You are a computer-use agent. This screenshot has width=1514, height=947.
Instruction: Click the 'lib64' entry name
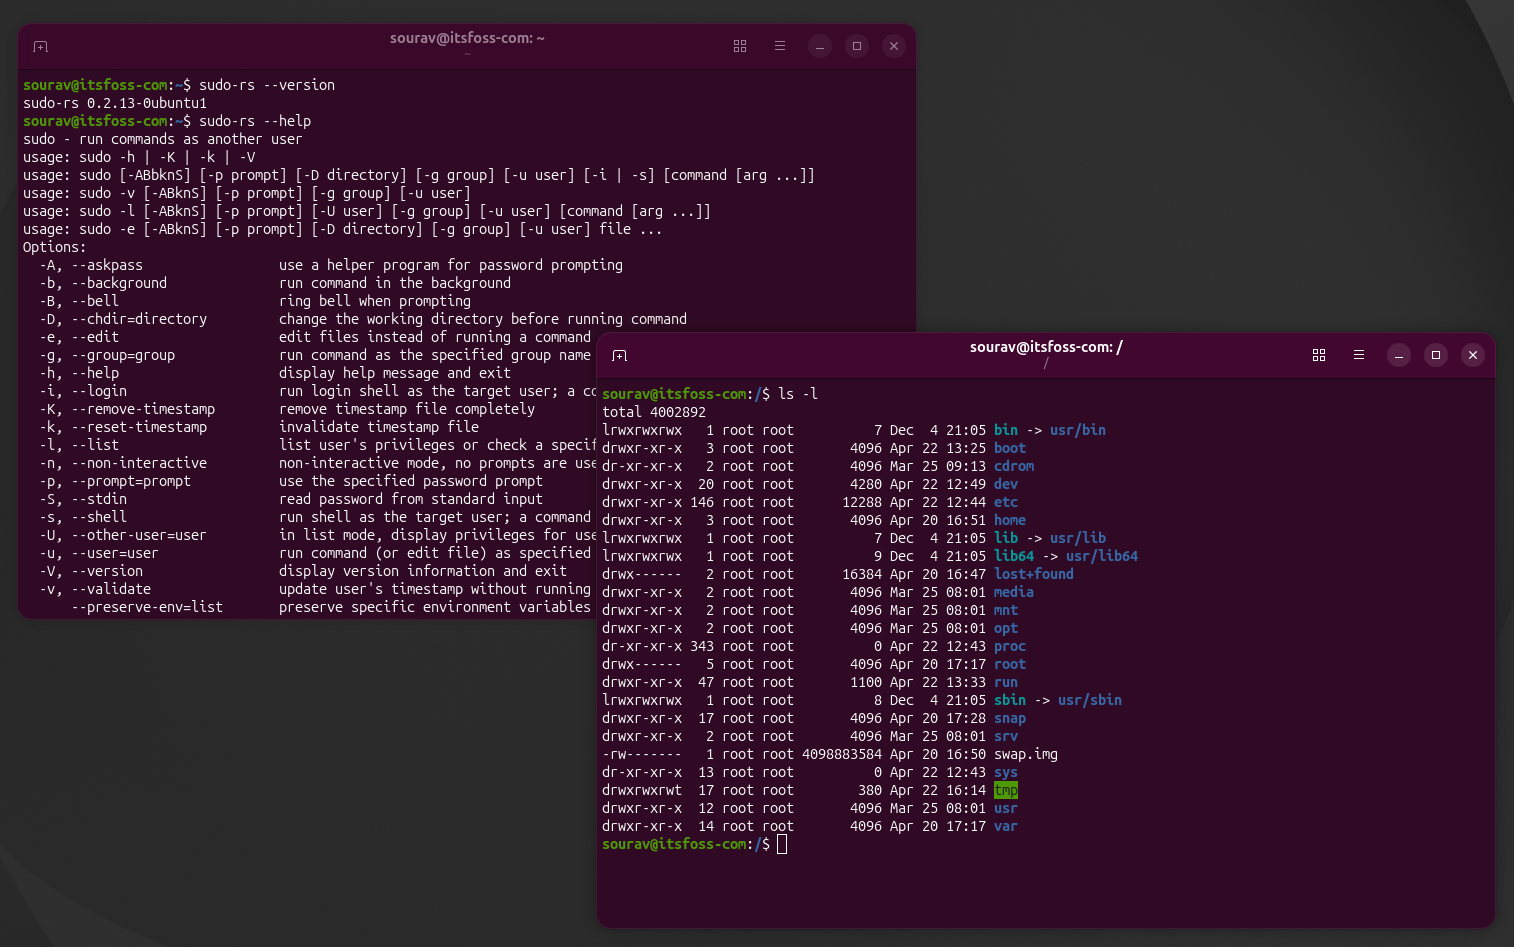1014,556
